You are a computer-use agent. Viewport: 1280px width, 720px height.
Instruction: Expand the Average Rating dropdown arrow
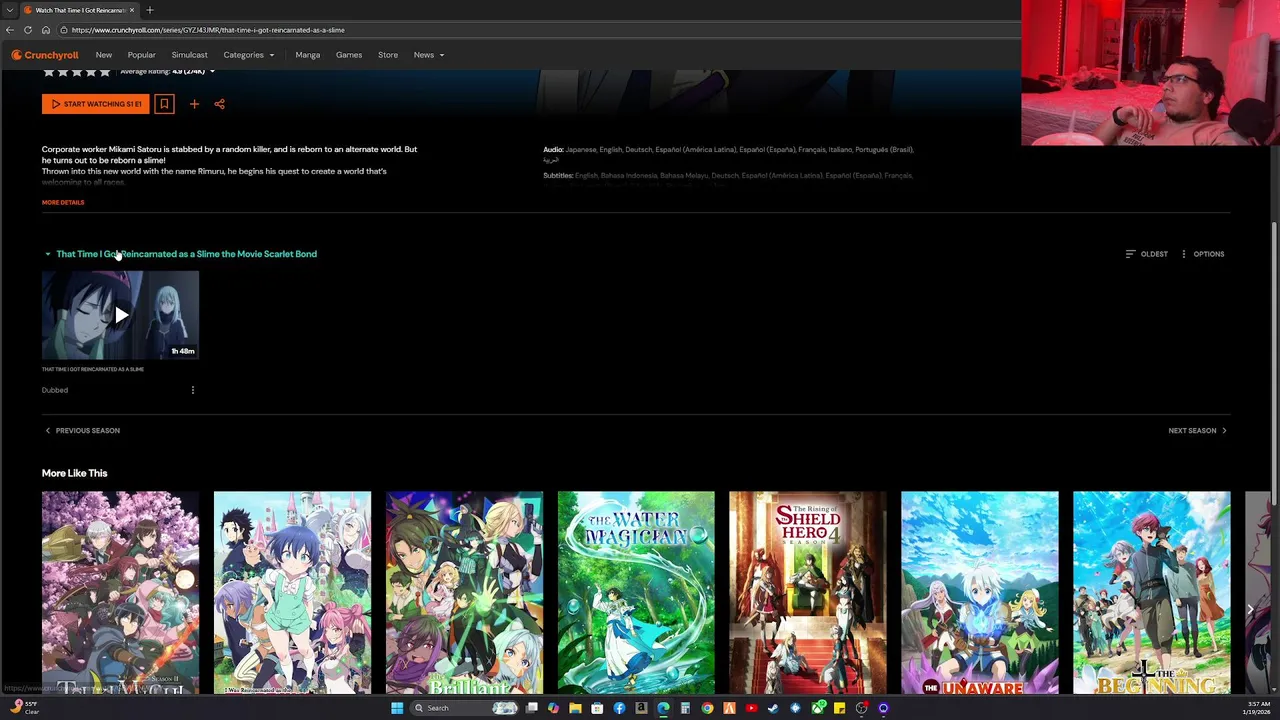[x=212, y=72]
